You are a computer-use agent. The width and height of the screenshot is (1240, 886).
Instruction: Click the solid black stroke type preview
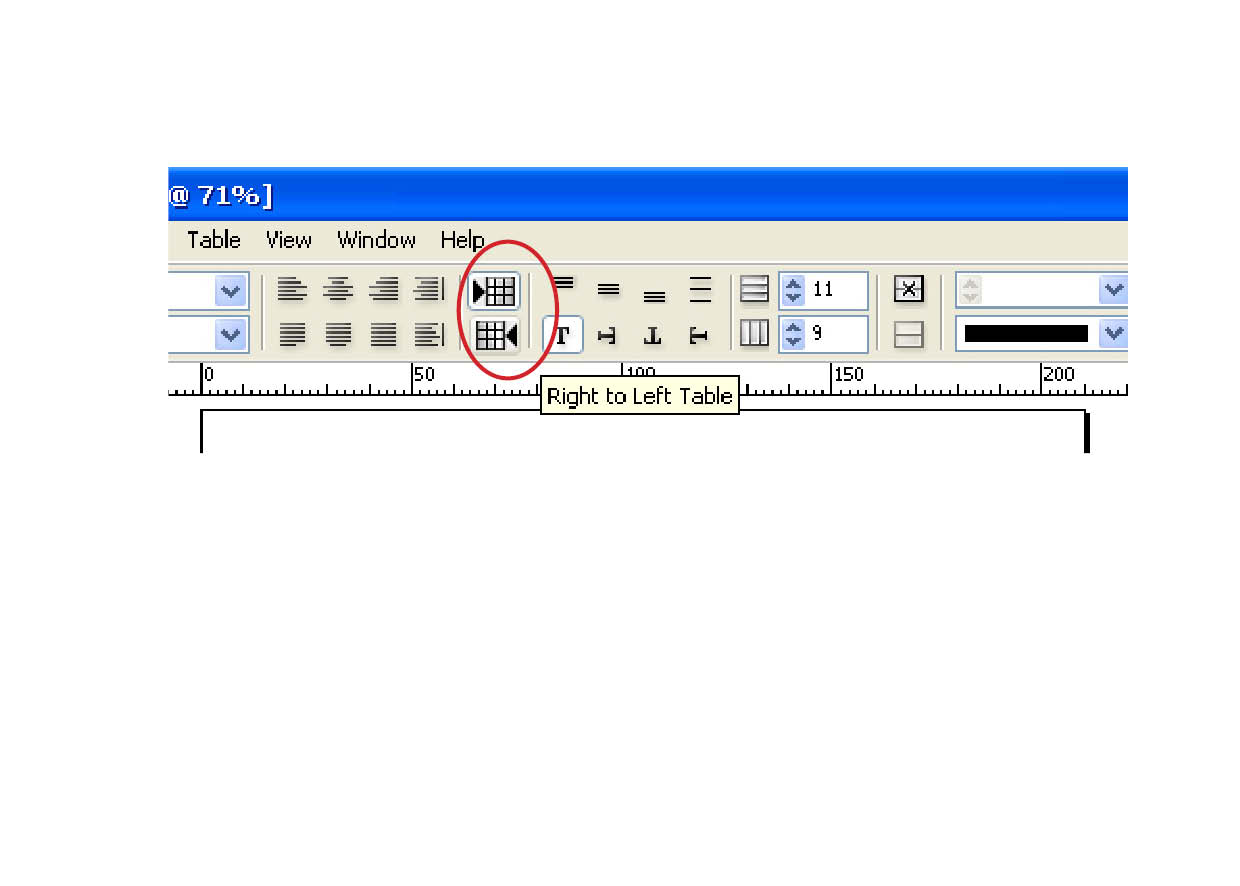[x=1026, y=334]
